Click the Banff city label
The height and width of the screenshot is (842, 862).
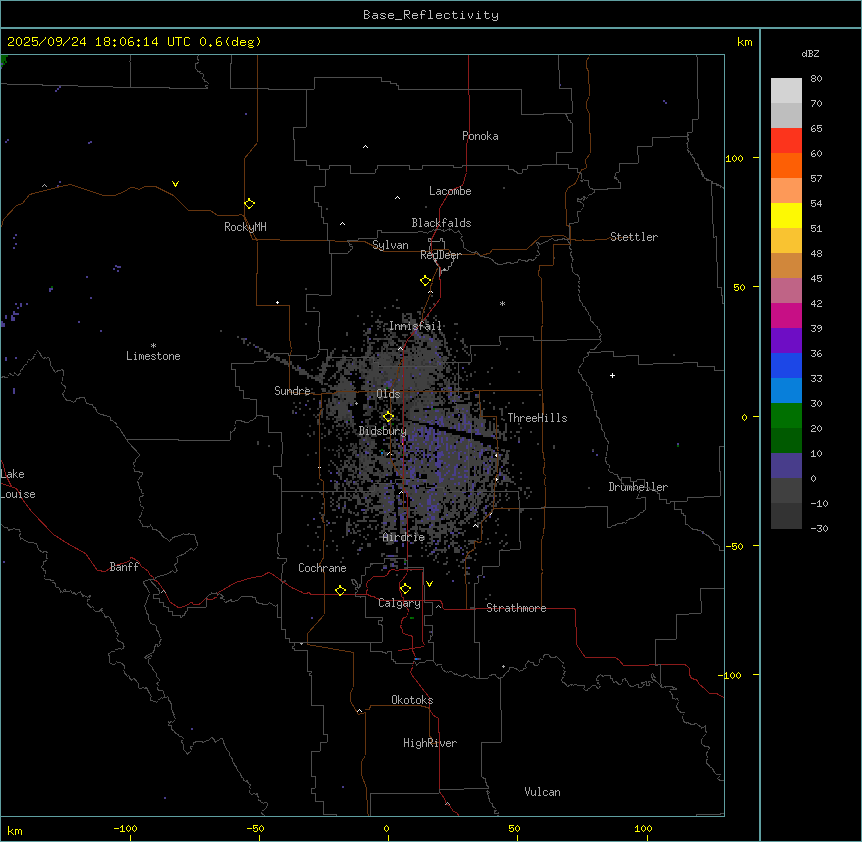124,567
